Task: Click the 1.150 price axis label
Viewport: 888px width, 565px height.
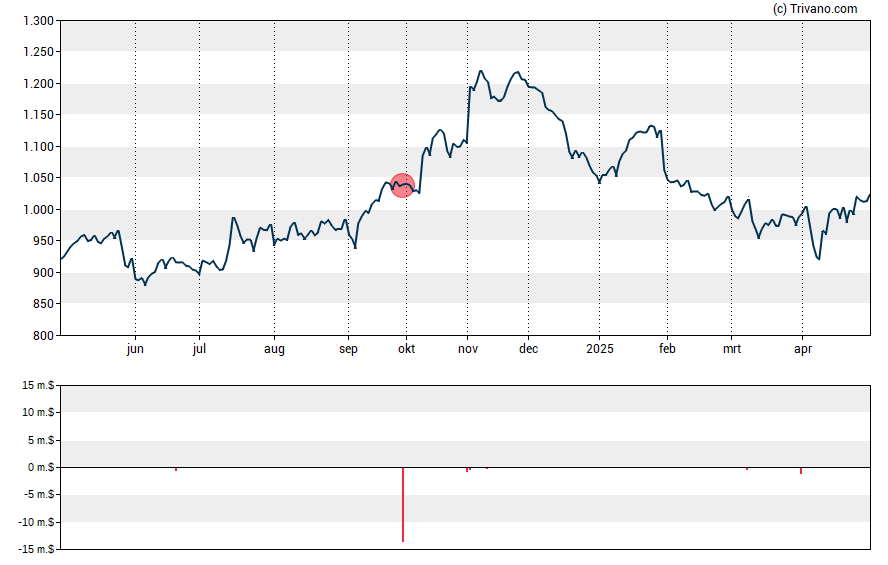Action: point(38,115)
